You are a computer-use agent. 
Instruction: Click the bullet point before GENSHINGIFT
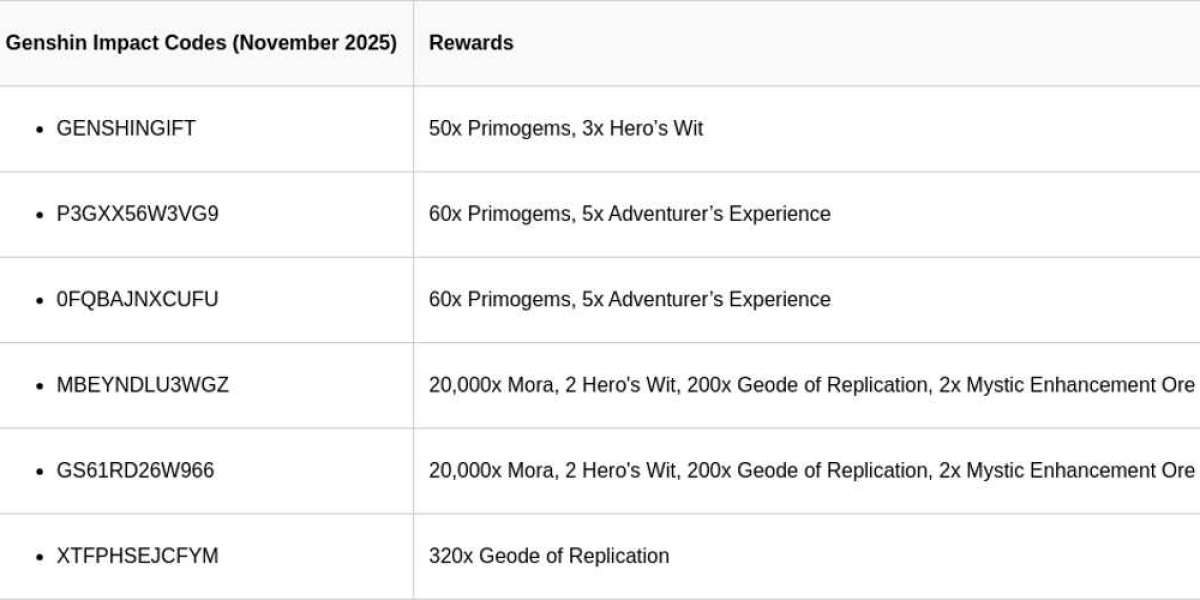pos(40,130)
